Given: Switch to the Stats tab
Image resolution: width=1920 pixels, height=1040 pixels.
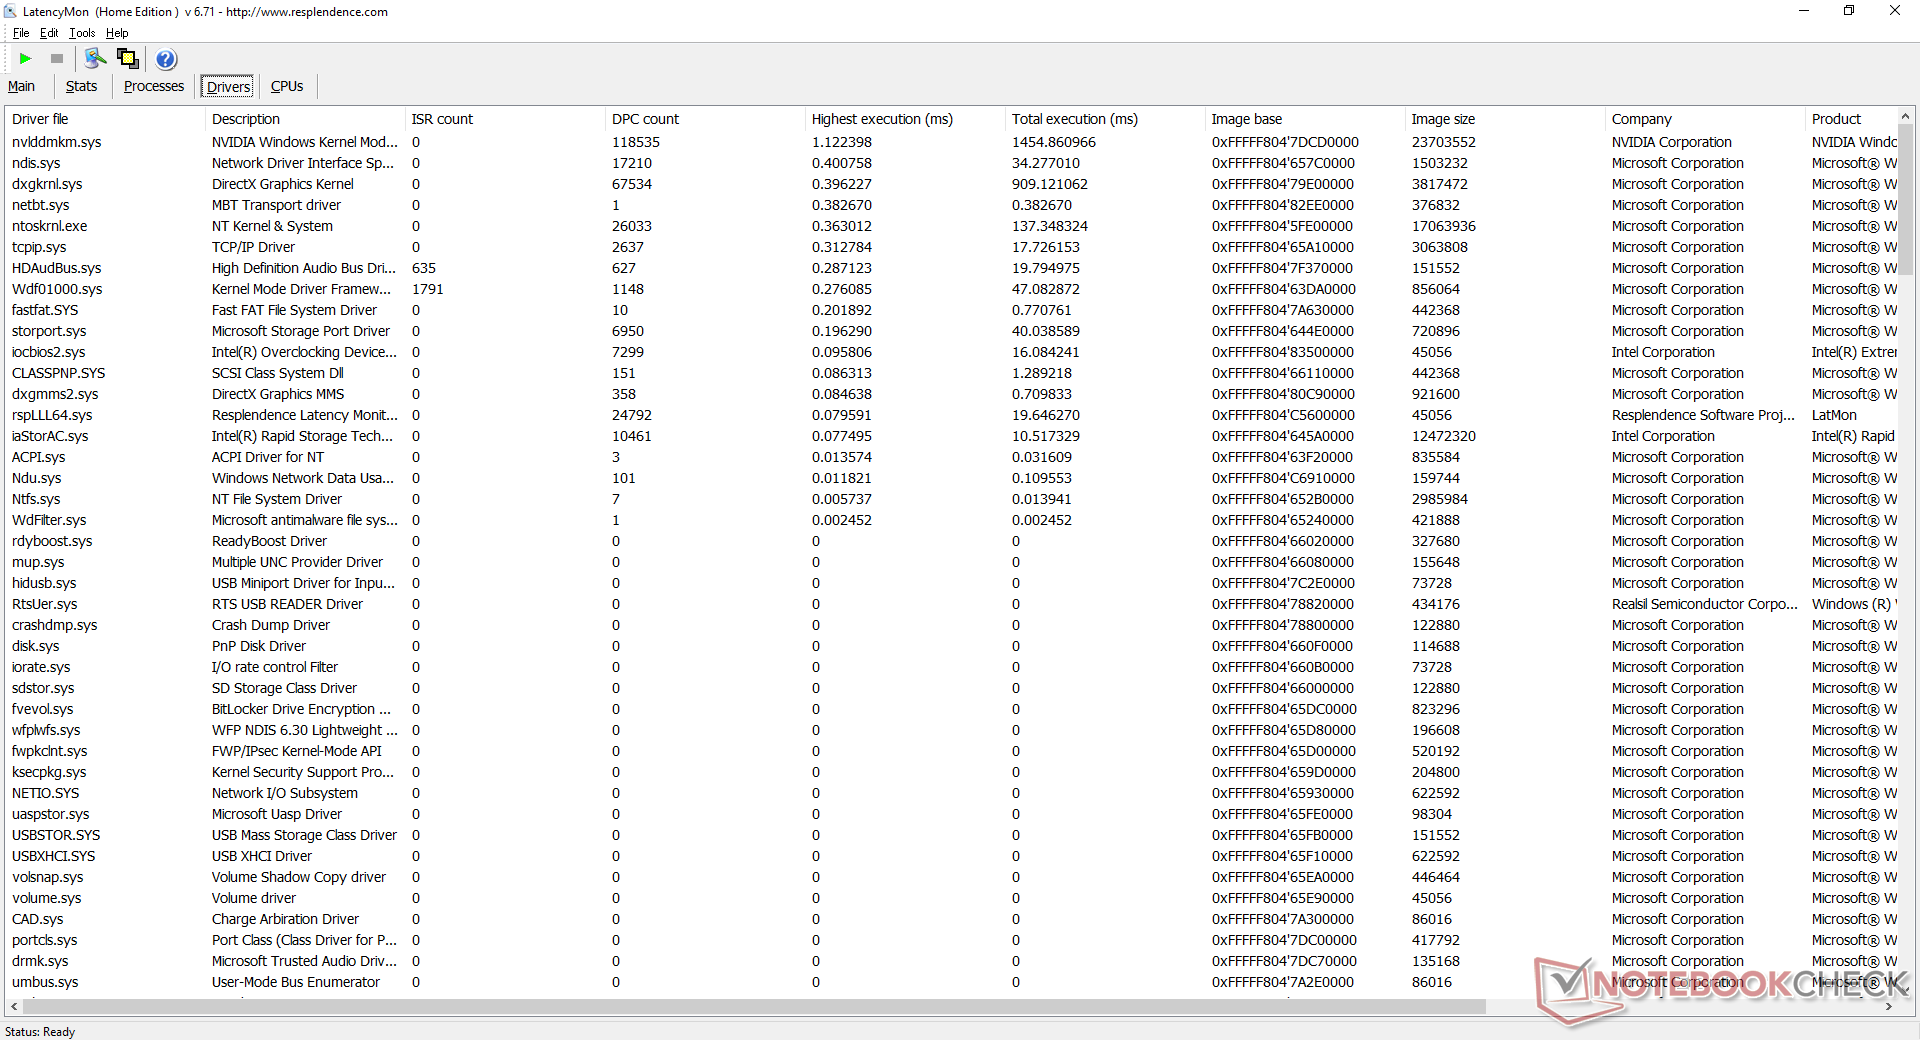Looking at the screenshot, I should pyautogui.click(x=81, y=86).
